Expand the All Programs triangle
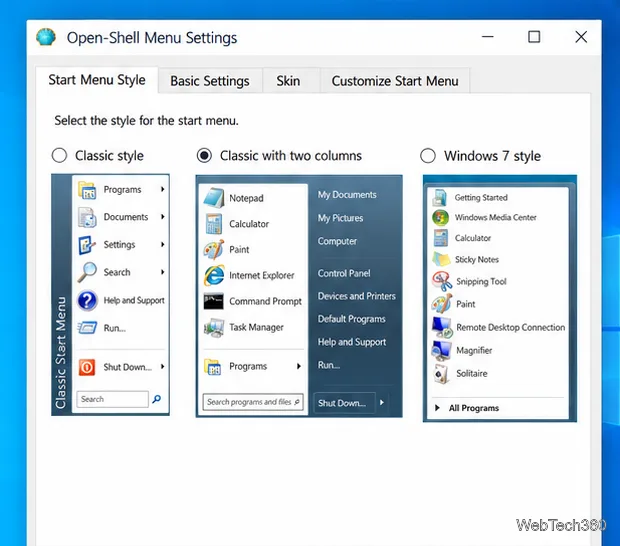Screen dimensions: 620x546 437,408
